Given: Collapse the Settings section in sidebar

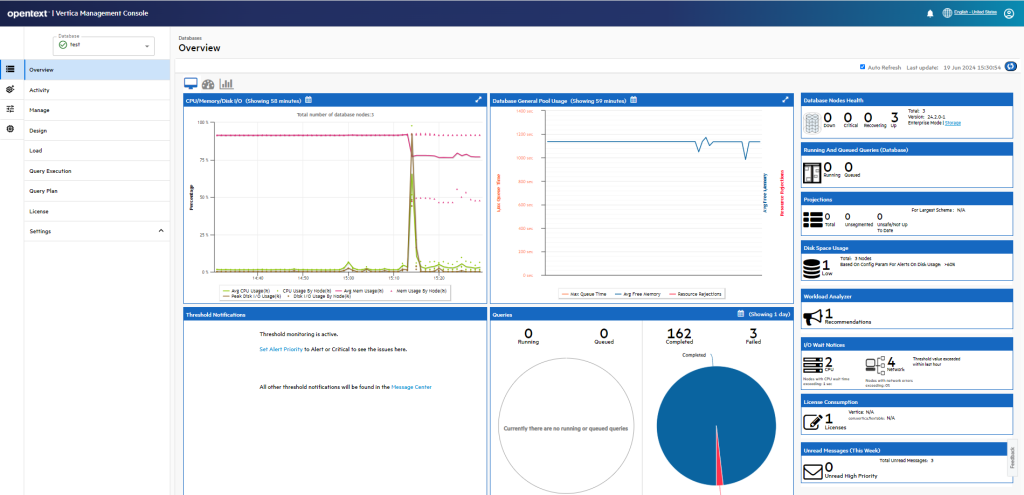Looking at the screenshot, I should pyautogui.click(x=161, y=231).
